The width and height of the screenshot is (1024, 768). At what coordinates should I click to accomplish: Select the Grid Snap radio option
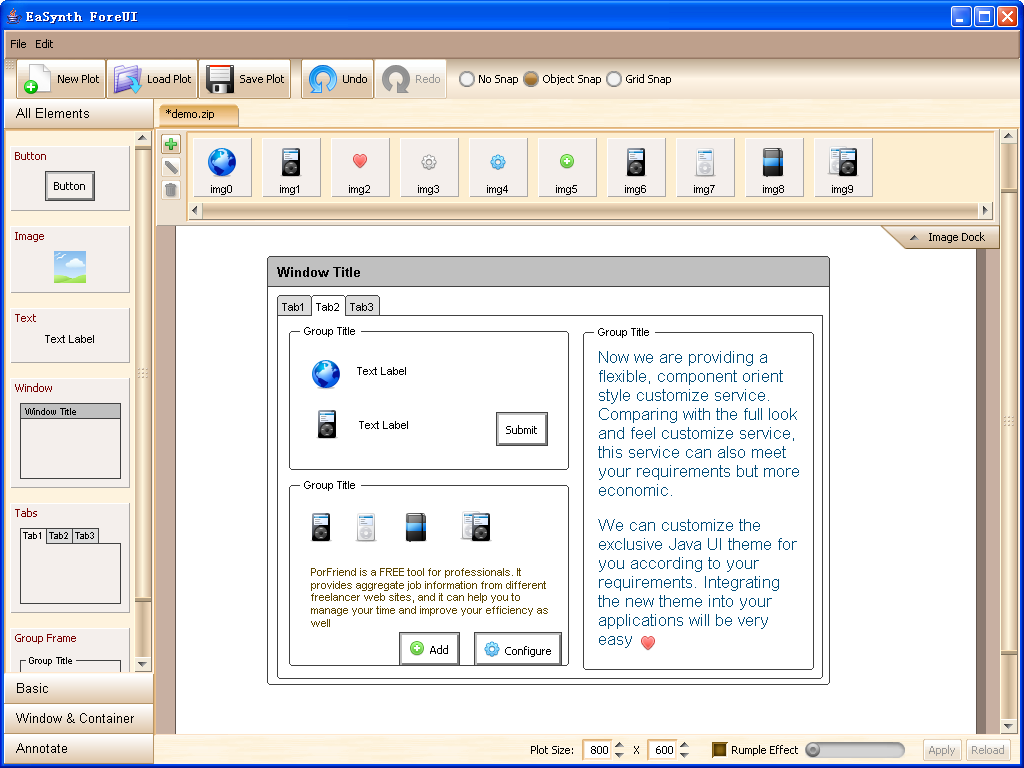[x=614, y=79]
